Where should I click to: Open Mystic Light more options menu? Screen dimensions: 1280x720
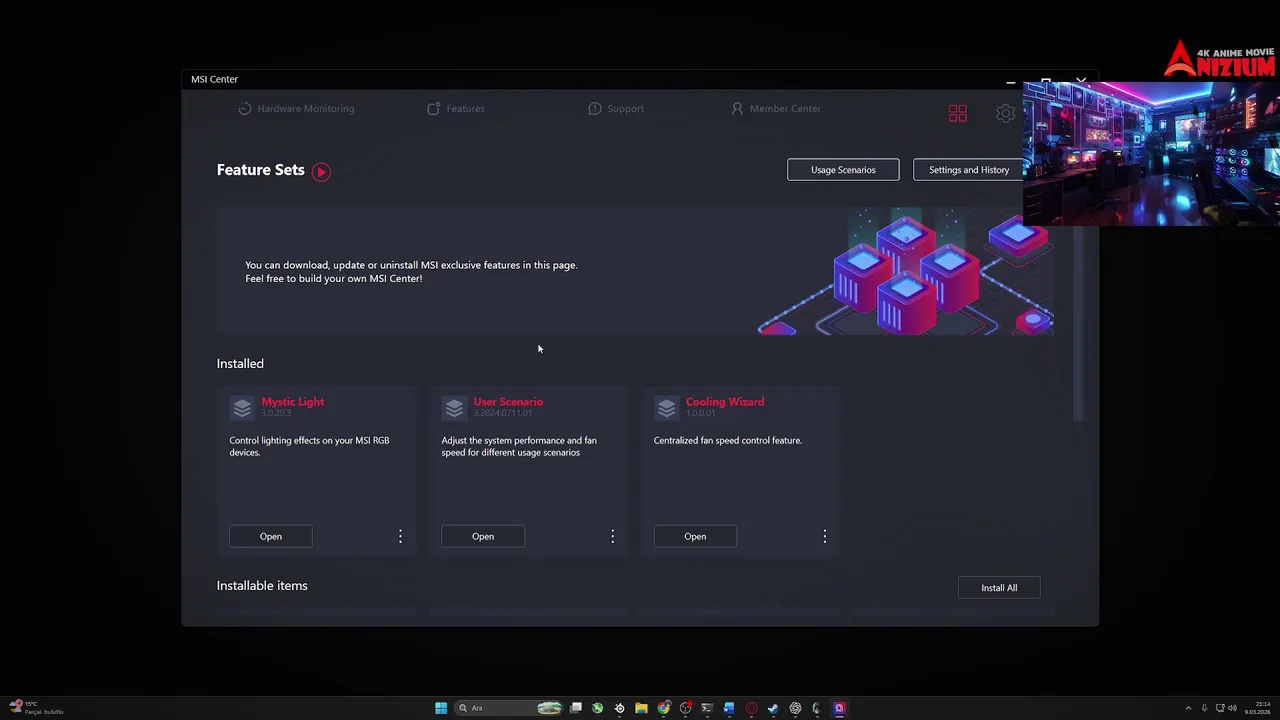coord(400,537)
